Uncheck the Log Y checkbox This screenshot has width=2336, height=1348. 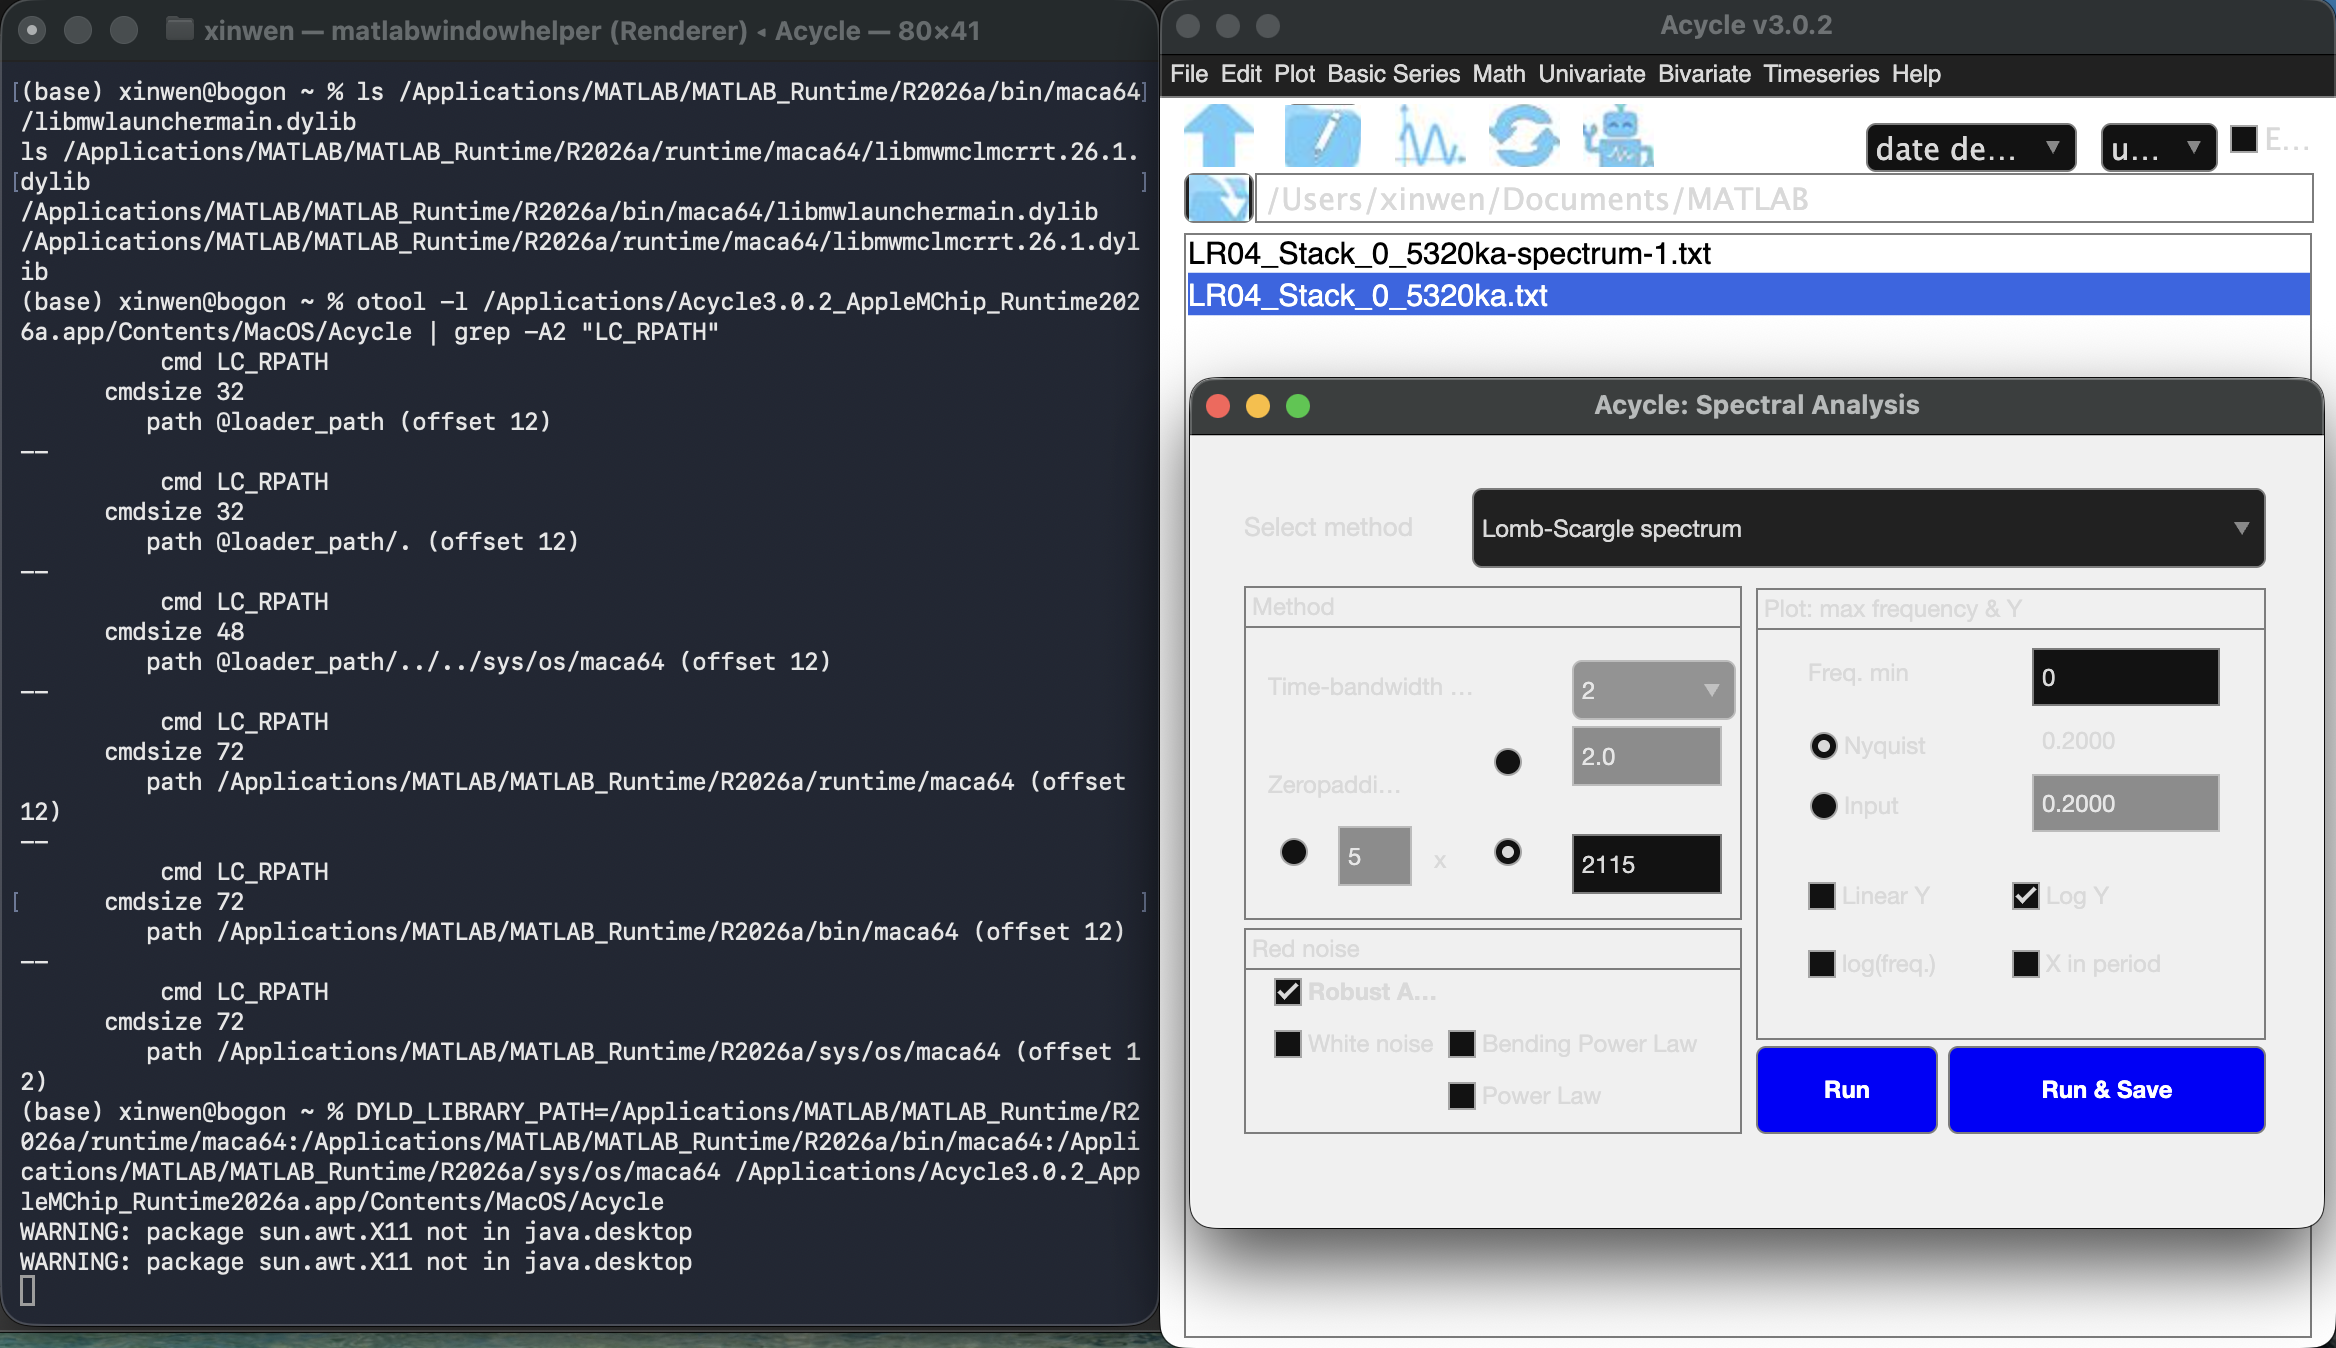coord(2026,896)
